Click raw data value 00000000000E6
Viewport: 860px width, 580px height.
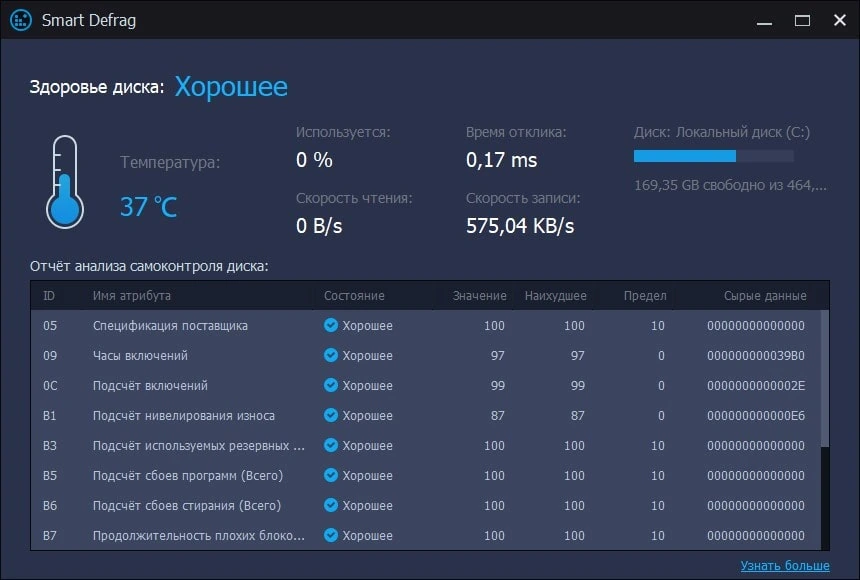pos(756,415)
